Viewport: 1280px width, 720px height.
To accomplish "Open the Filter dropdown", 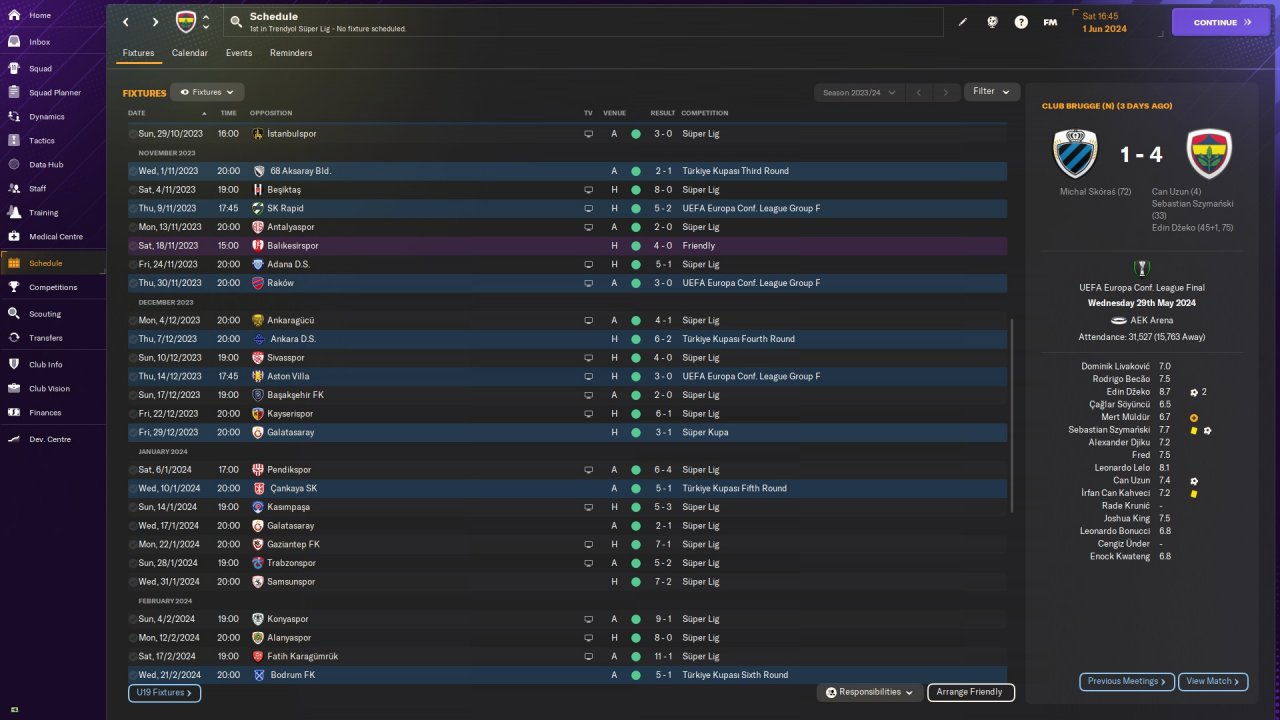I will pos(992,92).
